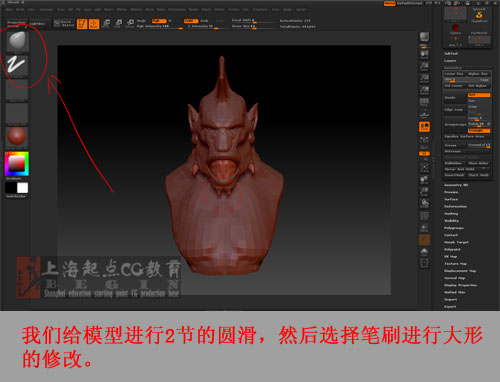
Task: Click the Lower Res button
Action: pos(454,74)
